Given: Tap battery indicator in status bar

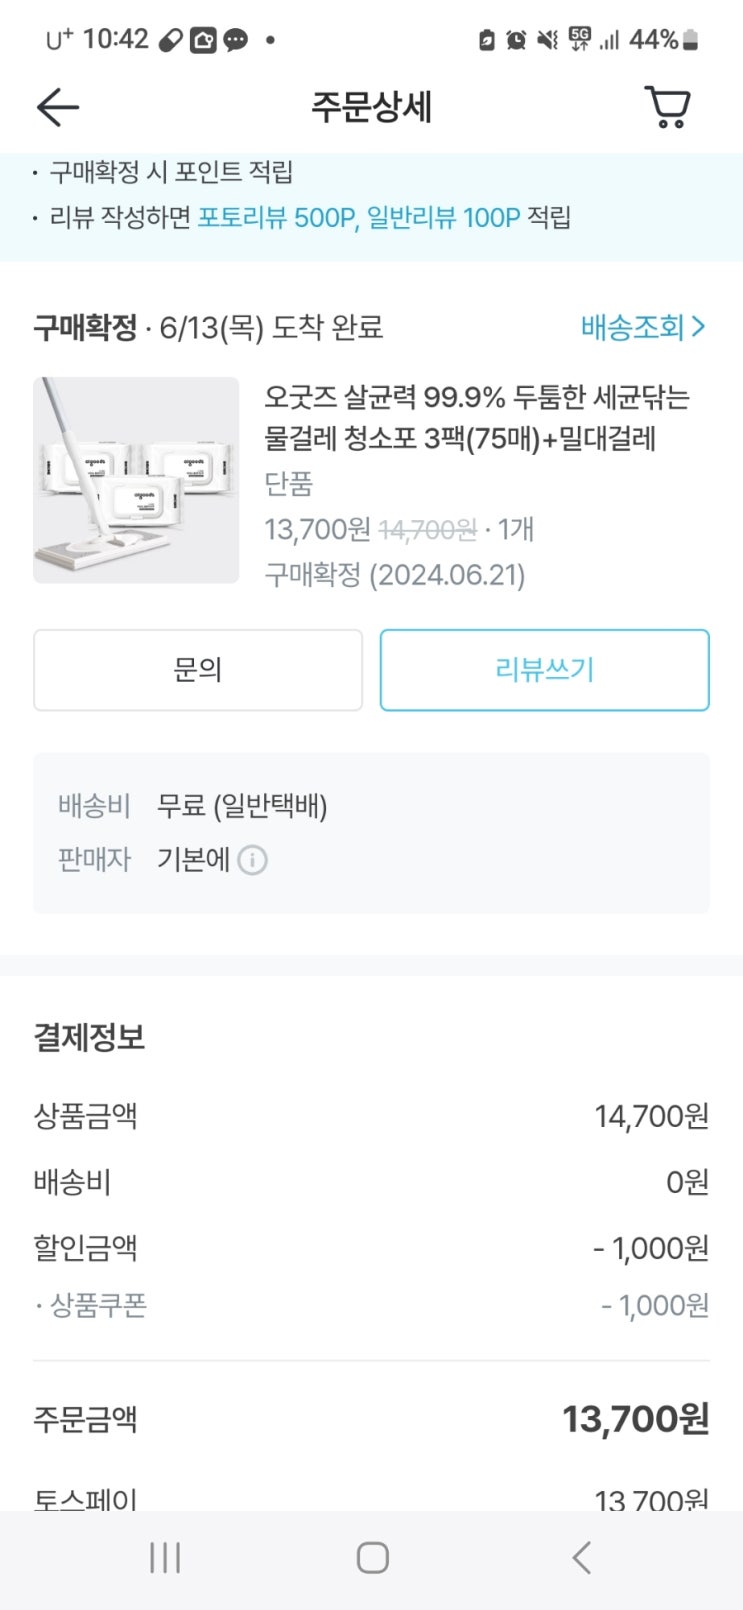Looking at the screenshot, I should (x=690, y=40).
